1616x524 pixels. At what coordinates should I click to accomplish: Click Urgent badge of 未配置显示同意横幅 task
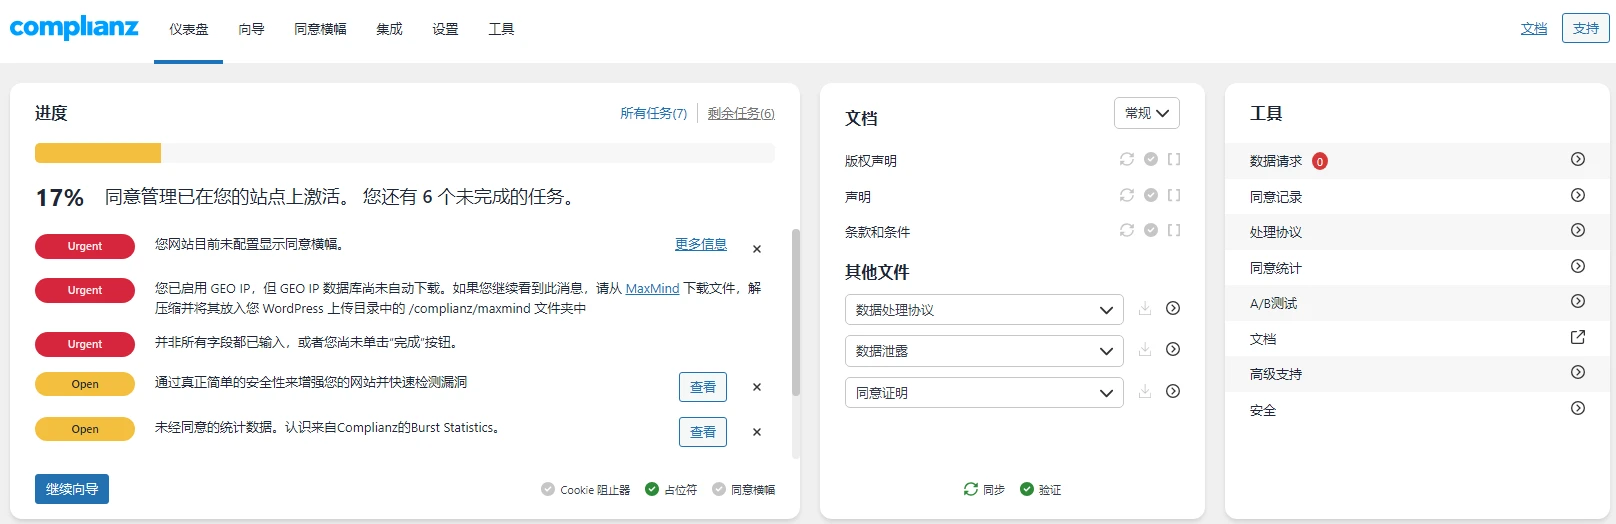point(85,246)
